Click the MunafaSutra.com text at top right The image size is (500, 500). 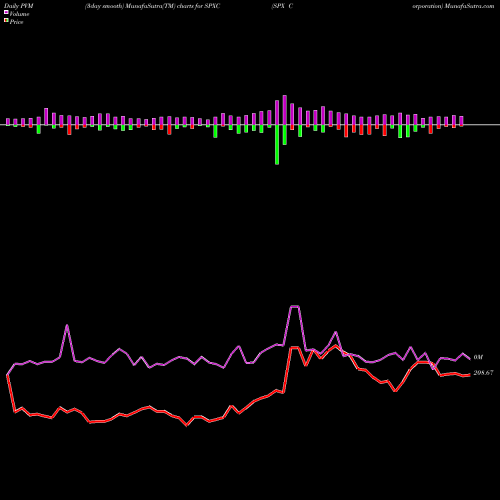(x=469, y=6)
